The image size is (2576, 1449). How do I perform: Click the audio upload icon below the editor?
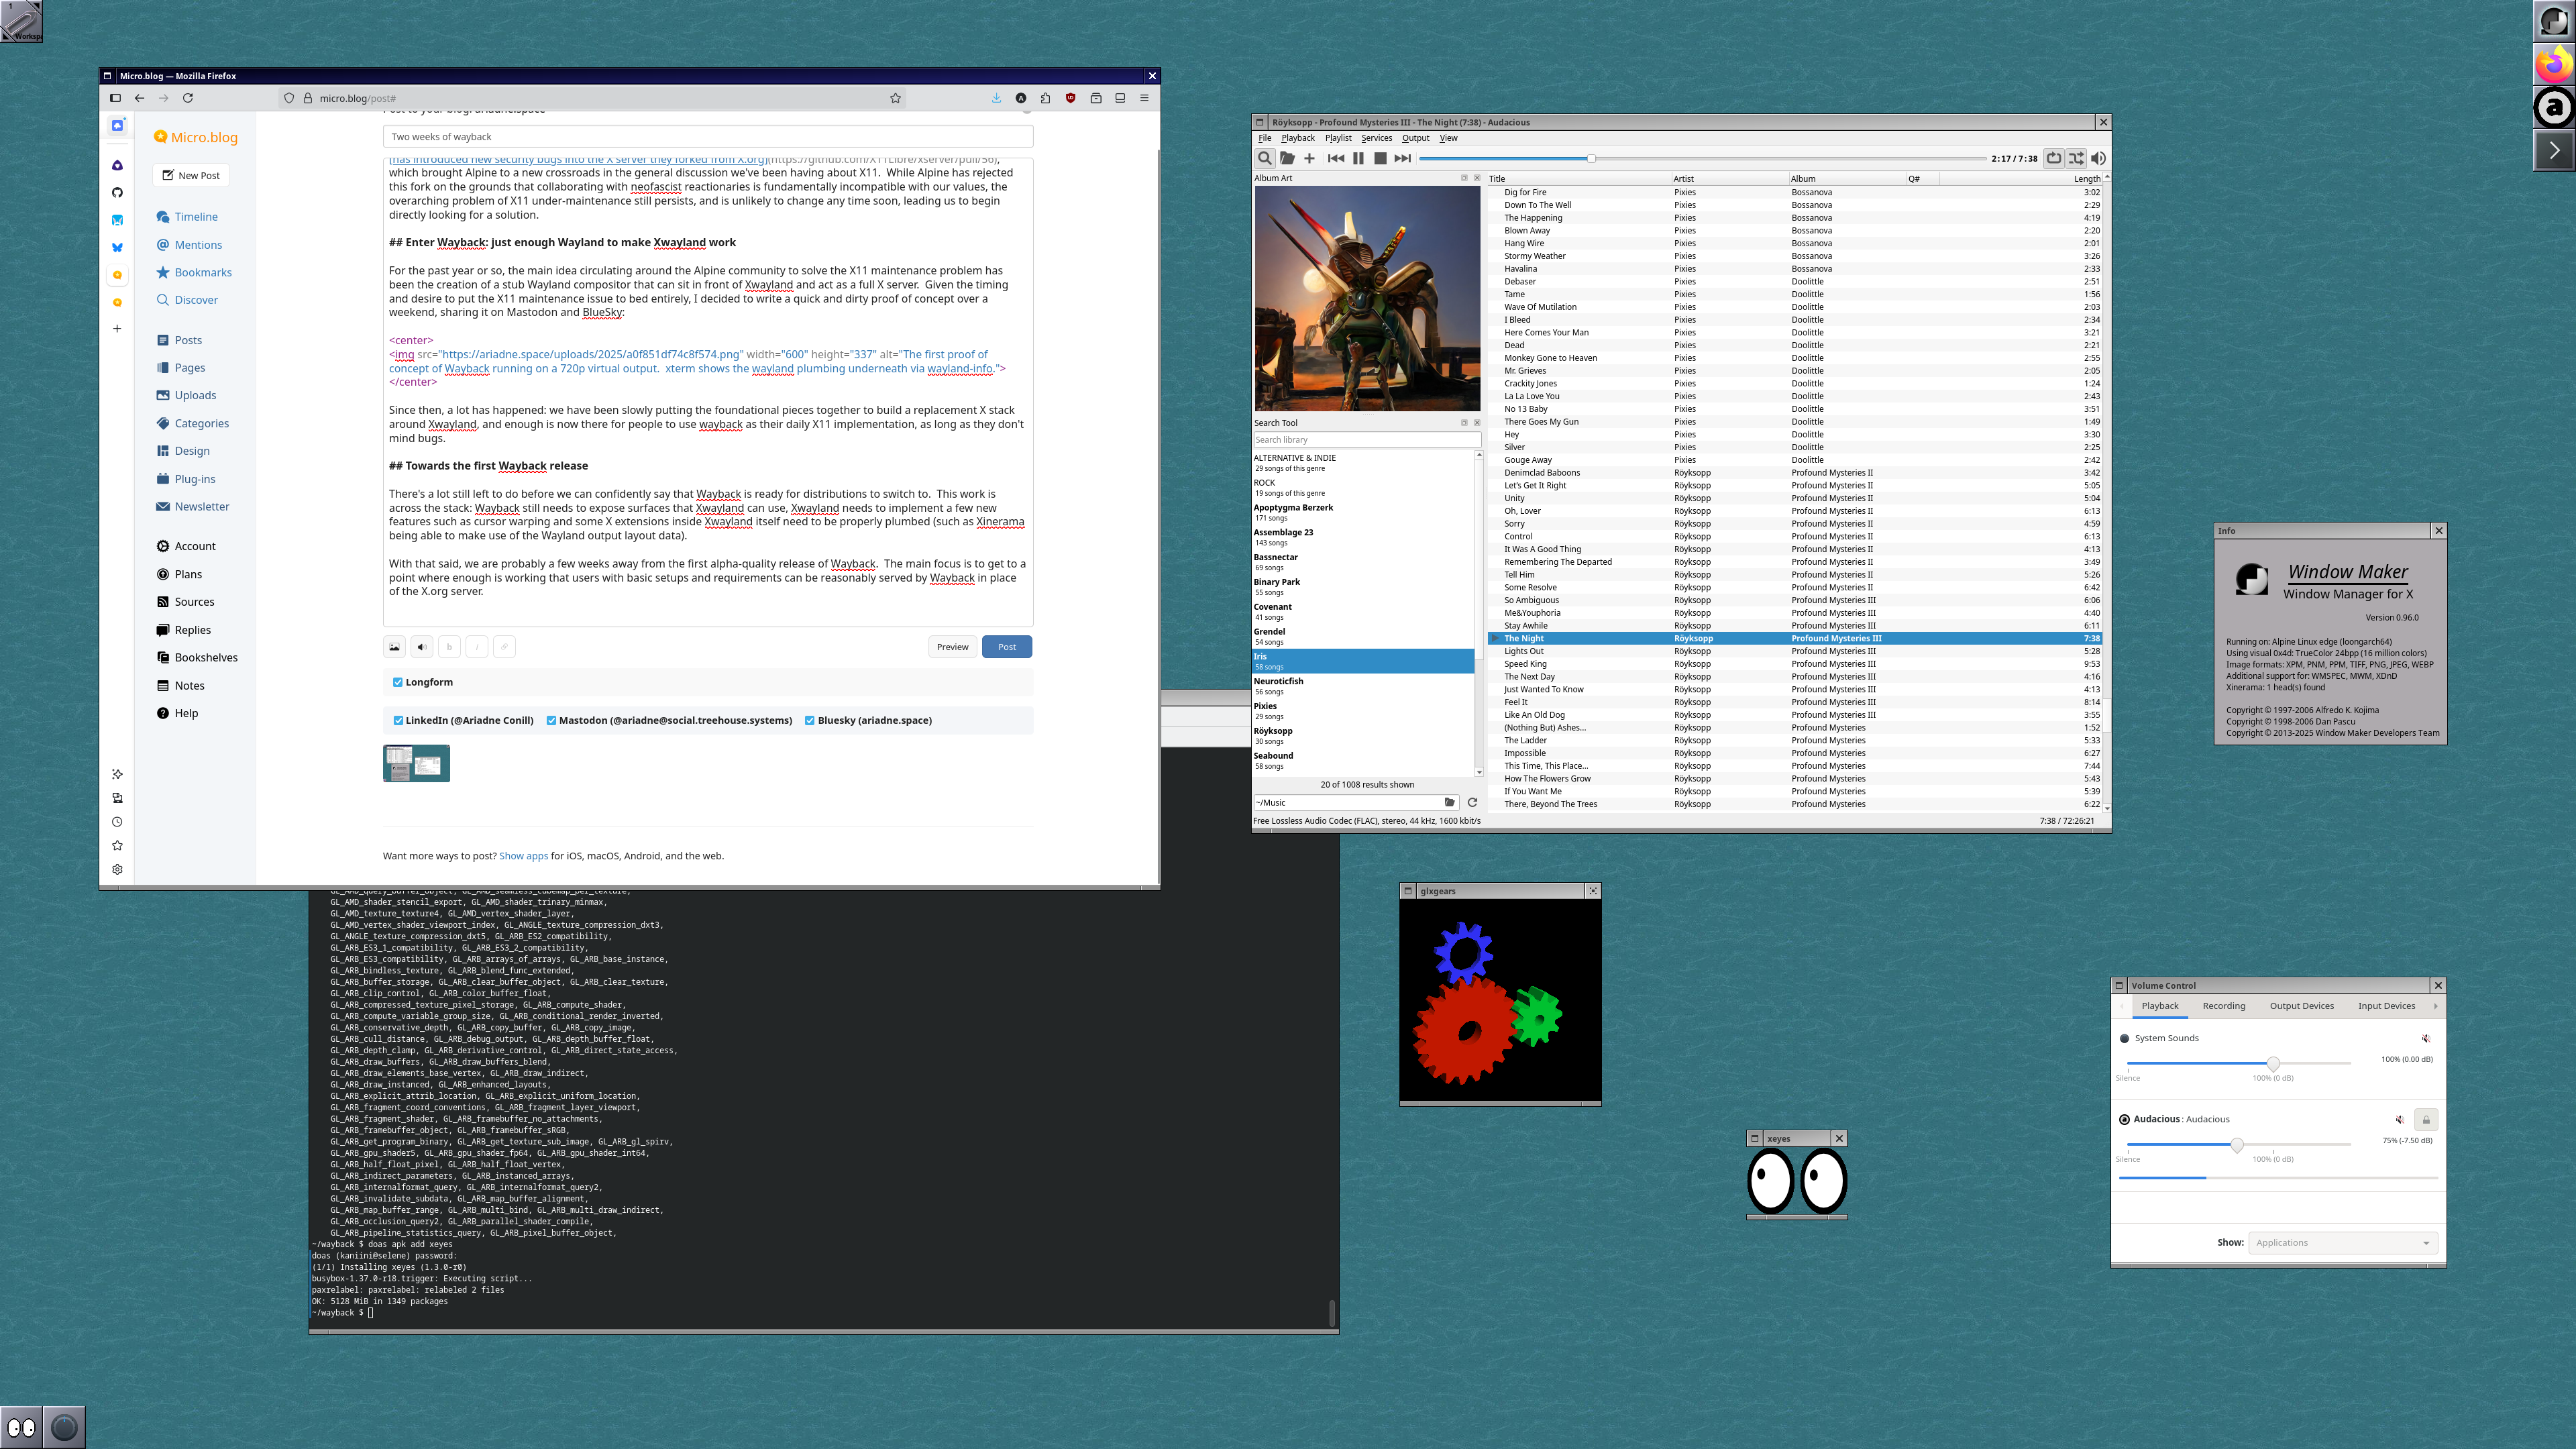coord(422,647)
